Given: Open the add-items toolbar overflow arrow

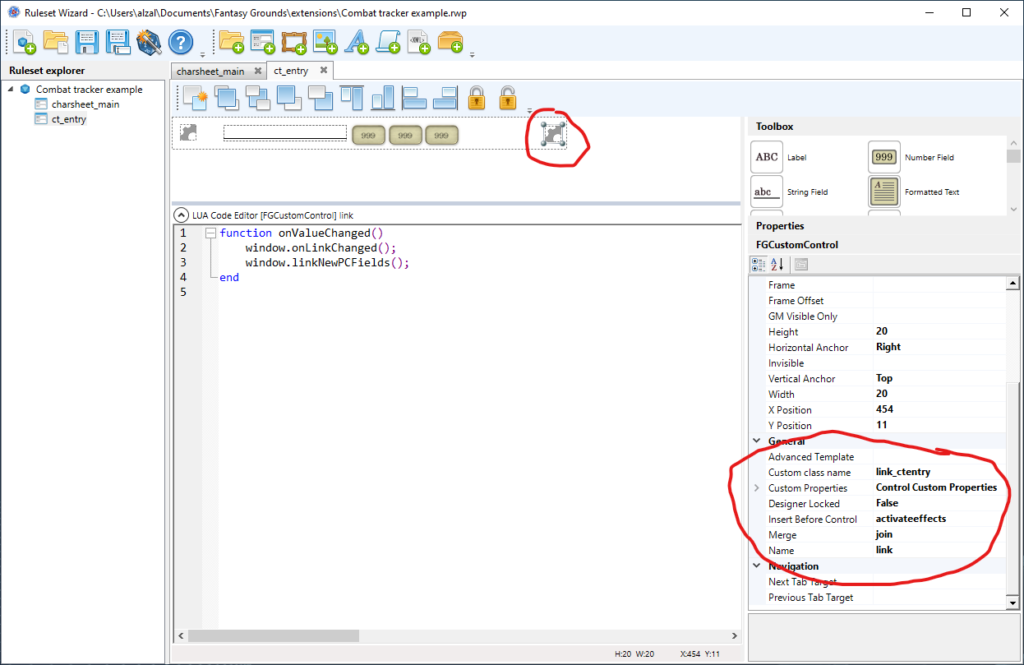Looking at the screenshot, I should coord(472,55).
